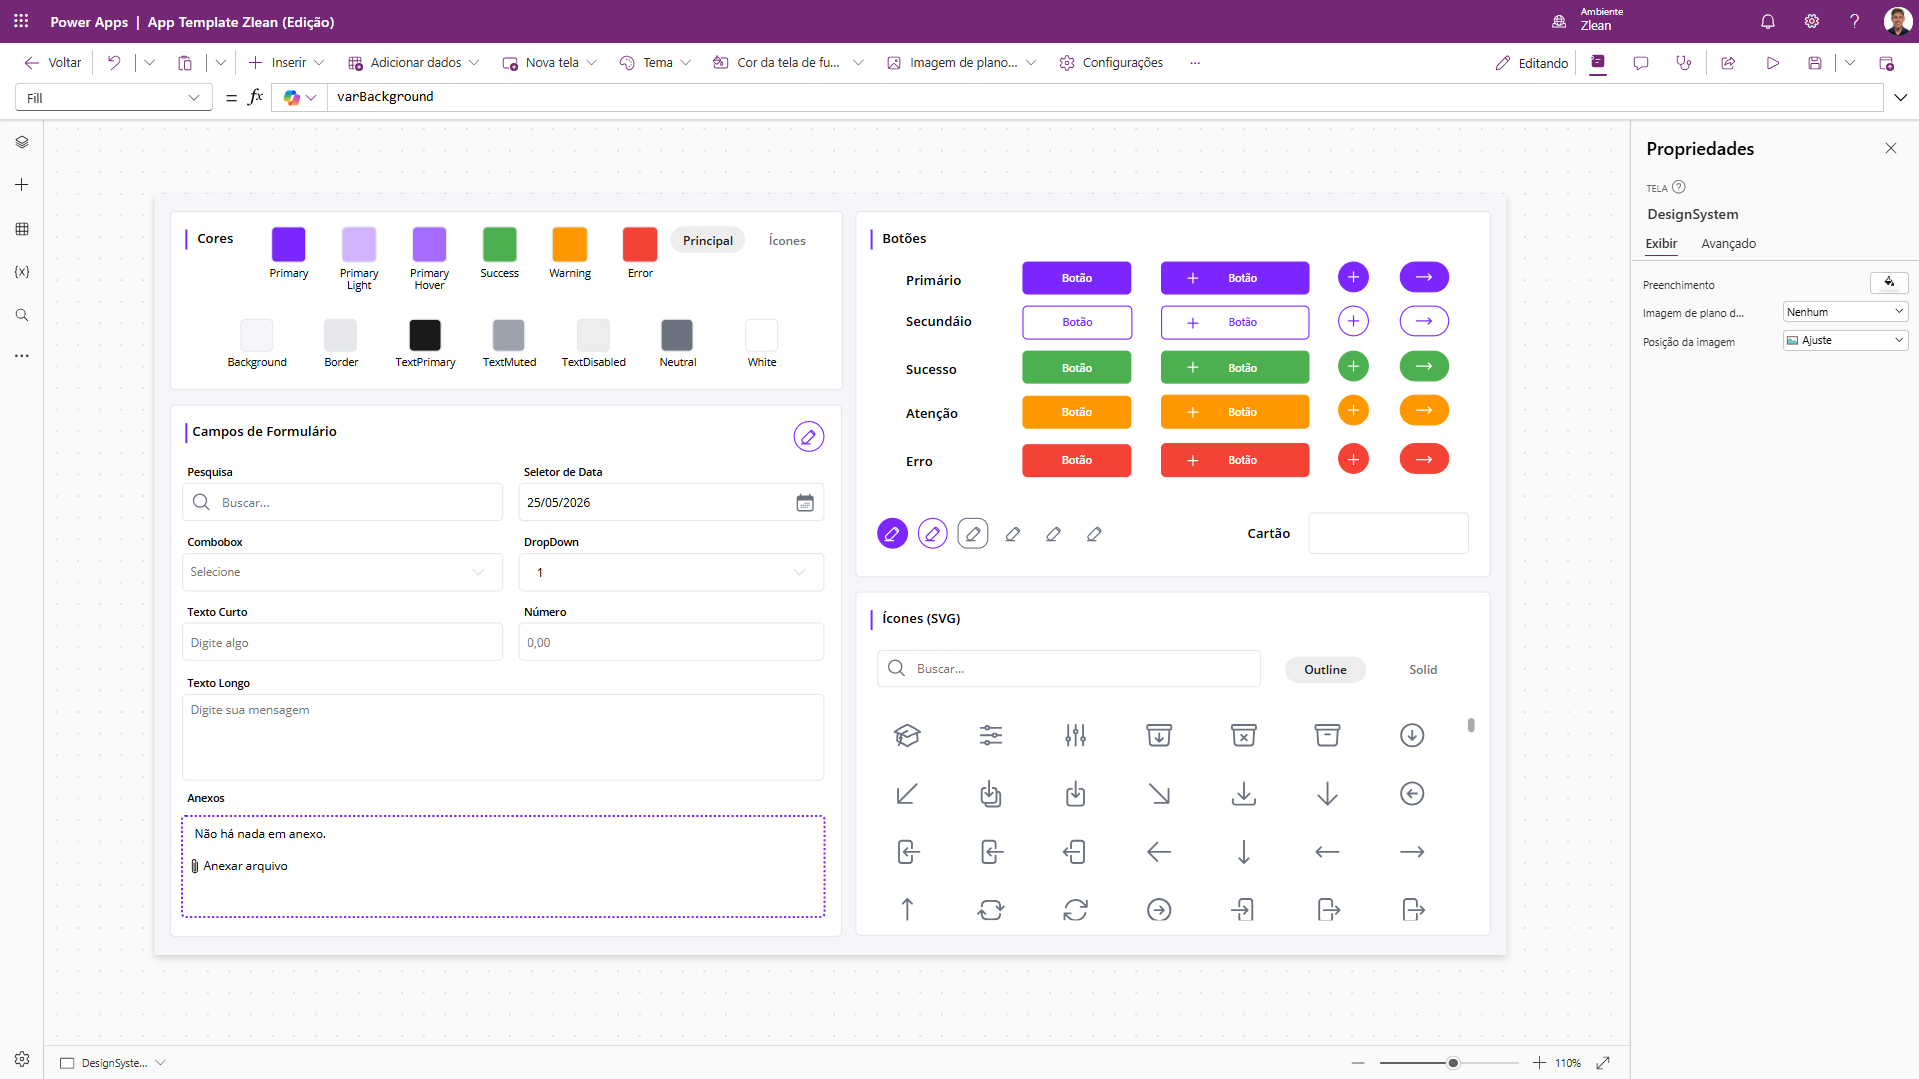This screenshot has width=1919, height=1079.
Task: Select the graduation cap SVG icon
Action: pos(907,736)
